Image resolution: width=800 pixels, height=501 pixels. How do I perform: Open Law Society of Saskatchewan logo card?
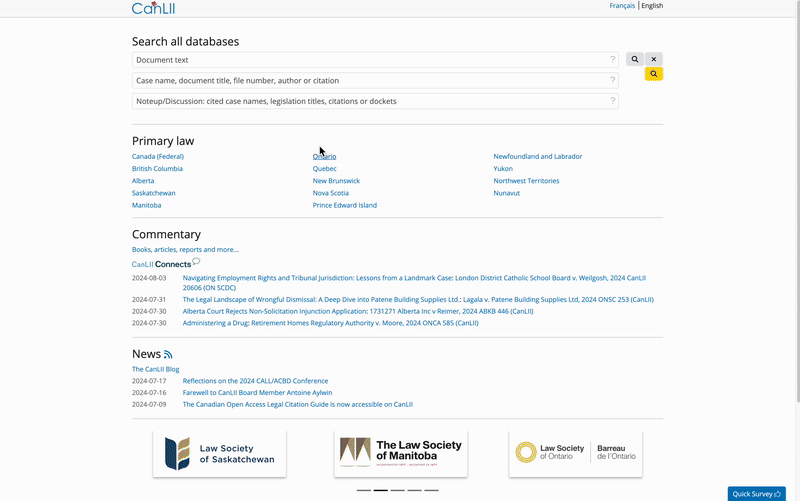pos(219,454)
